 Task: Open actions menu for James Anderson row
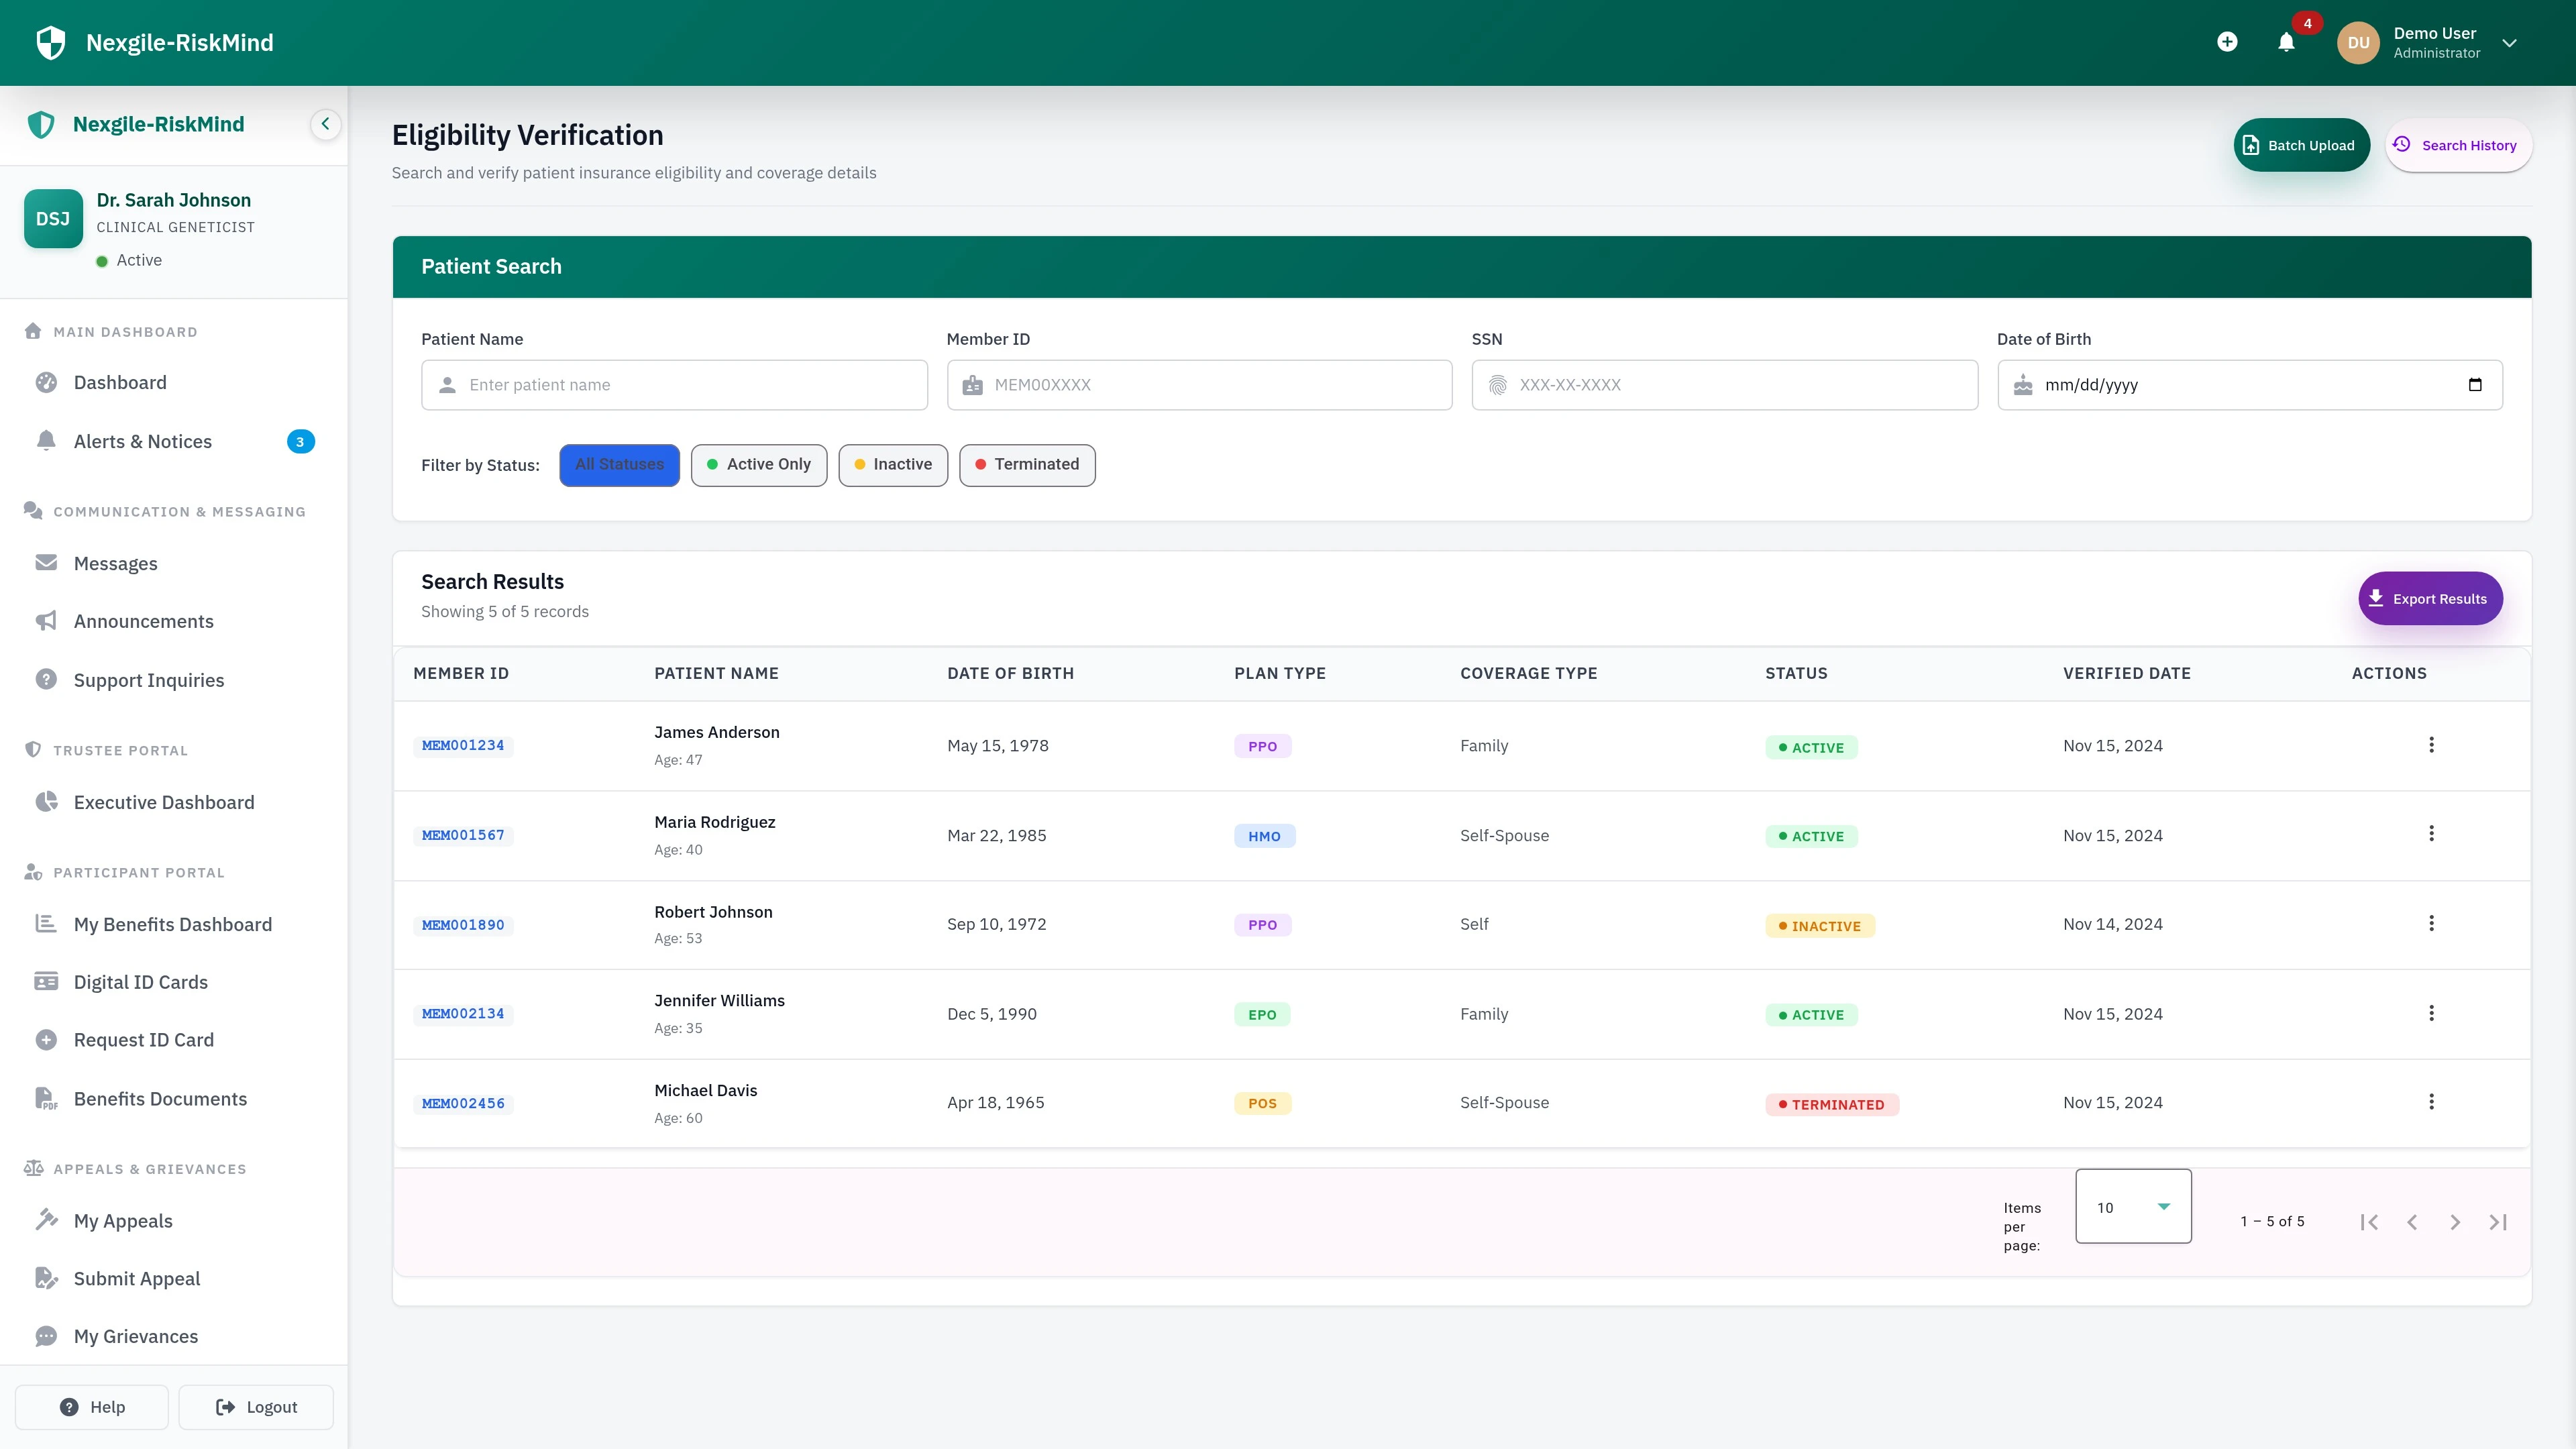(2431, 745)
